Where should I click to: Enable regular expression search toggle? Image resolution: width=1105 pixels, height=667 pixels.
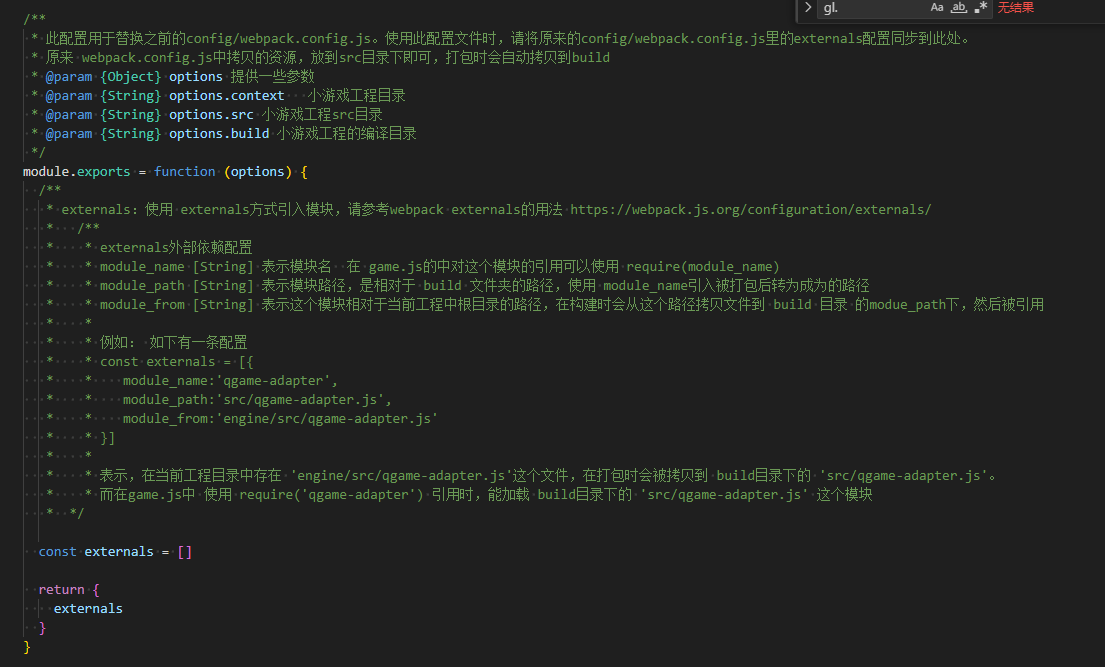click(x=981, y=8)
